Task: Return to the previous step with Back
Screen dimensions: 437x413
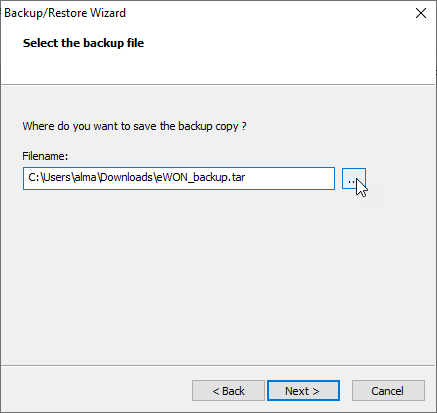Action: (x=228, y=390)
